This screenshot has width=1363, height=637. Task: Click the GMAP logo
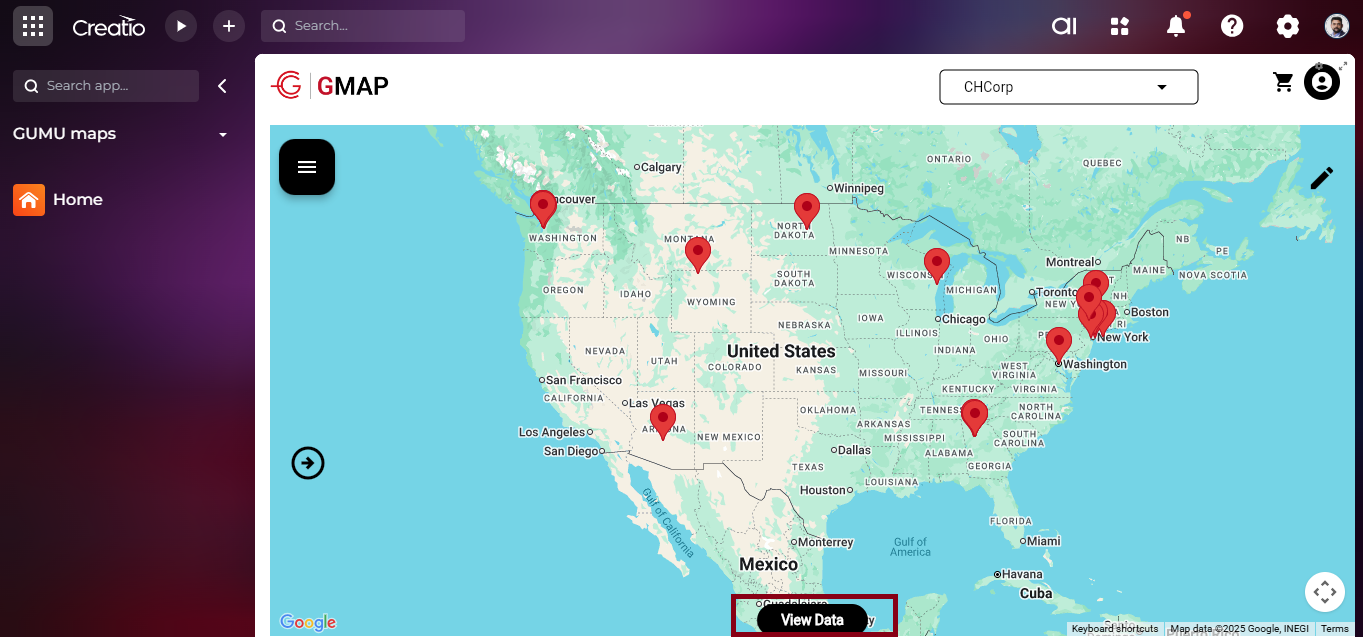330,86
